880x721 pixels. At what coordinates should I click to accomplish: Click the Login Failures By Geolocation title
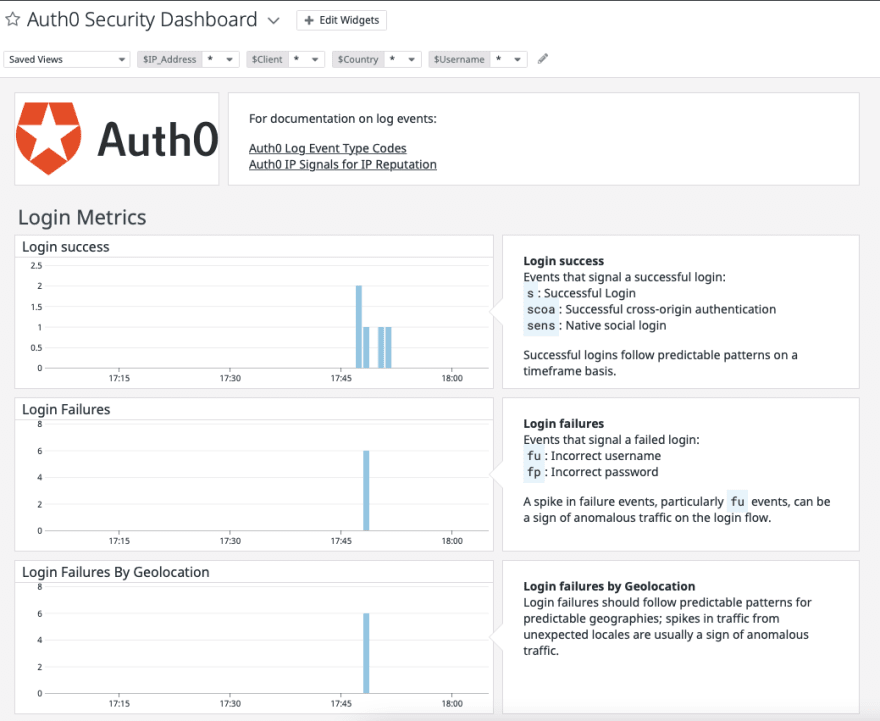coord(116,572)
